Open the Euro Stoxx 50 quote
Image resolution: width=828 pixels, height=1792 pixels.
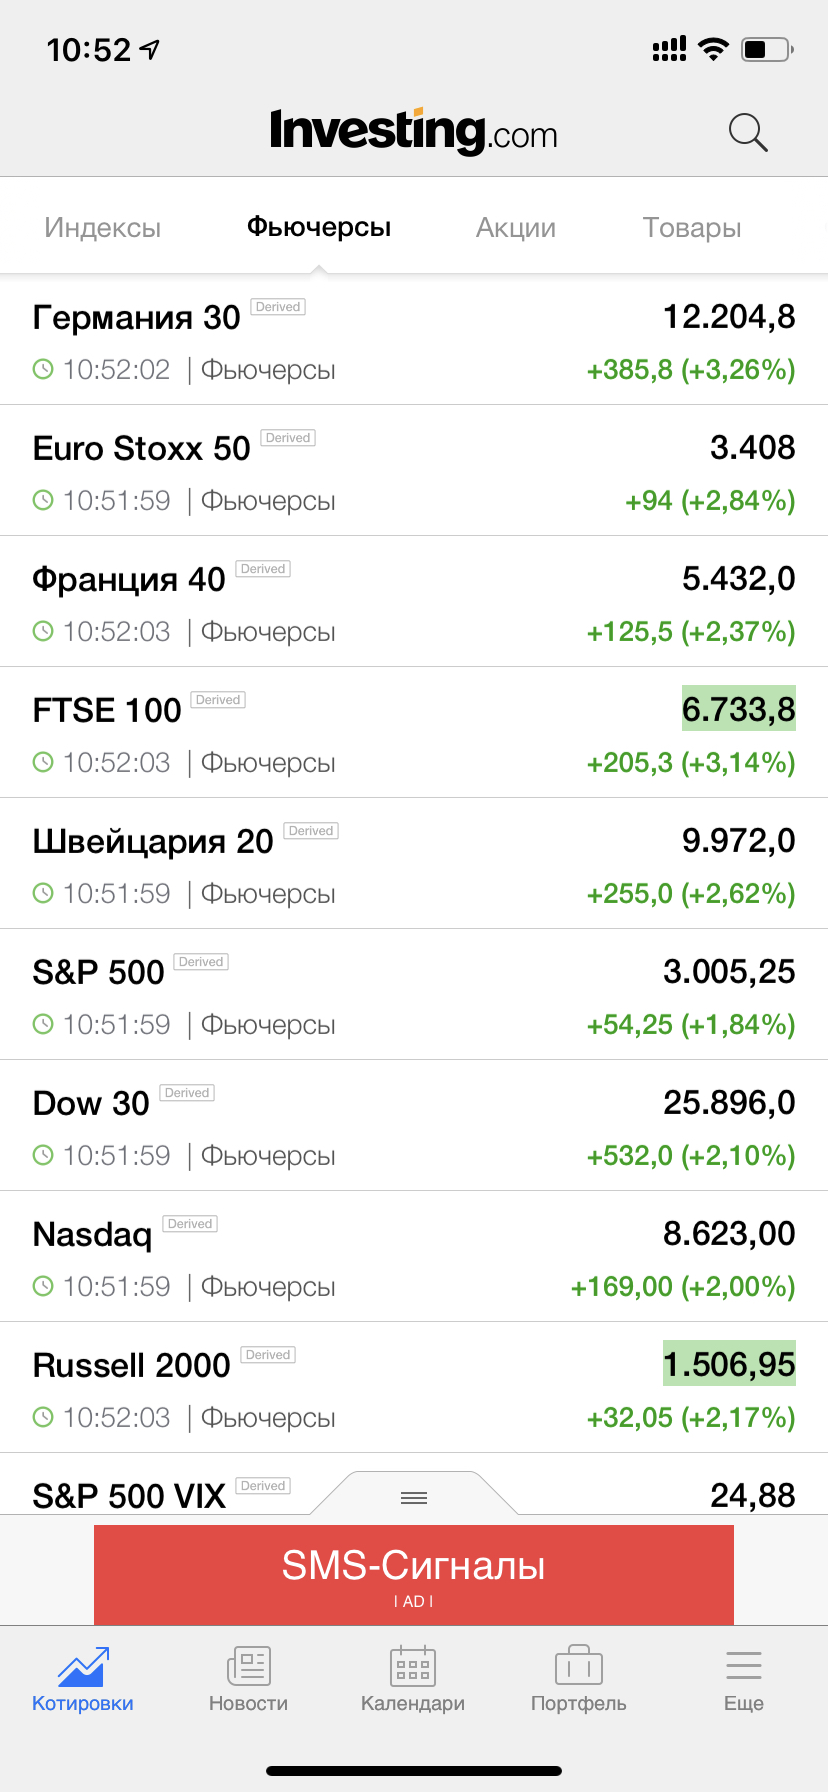414,472
